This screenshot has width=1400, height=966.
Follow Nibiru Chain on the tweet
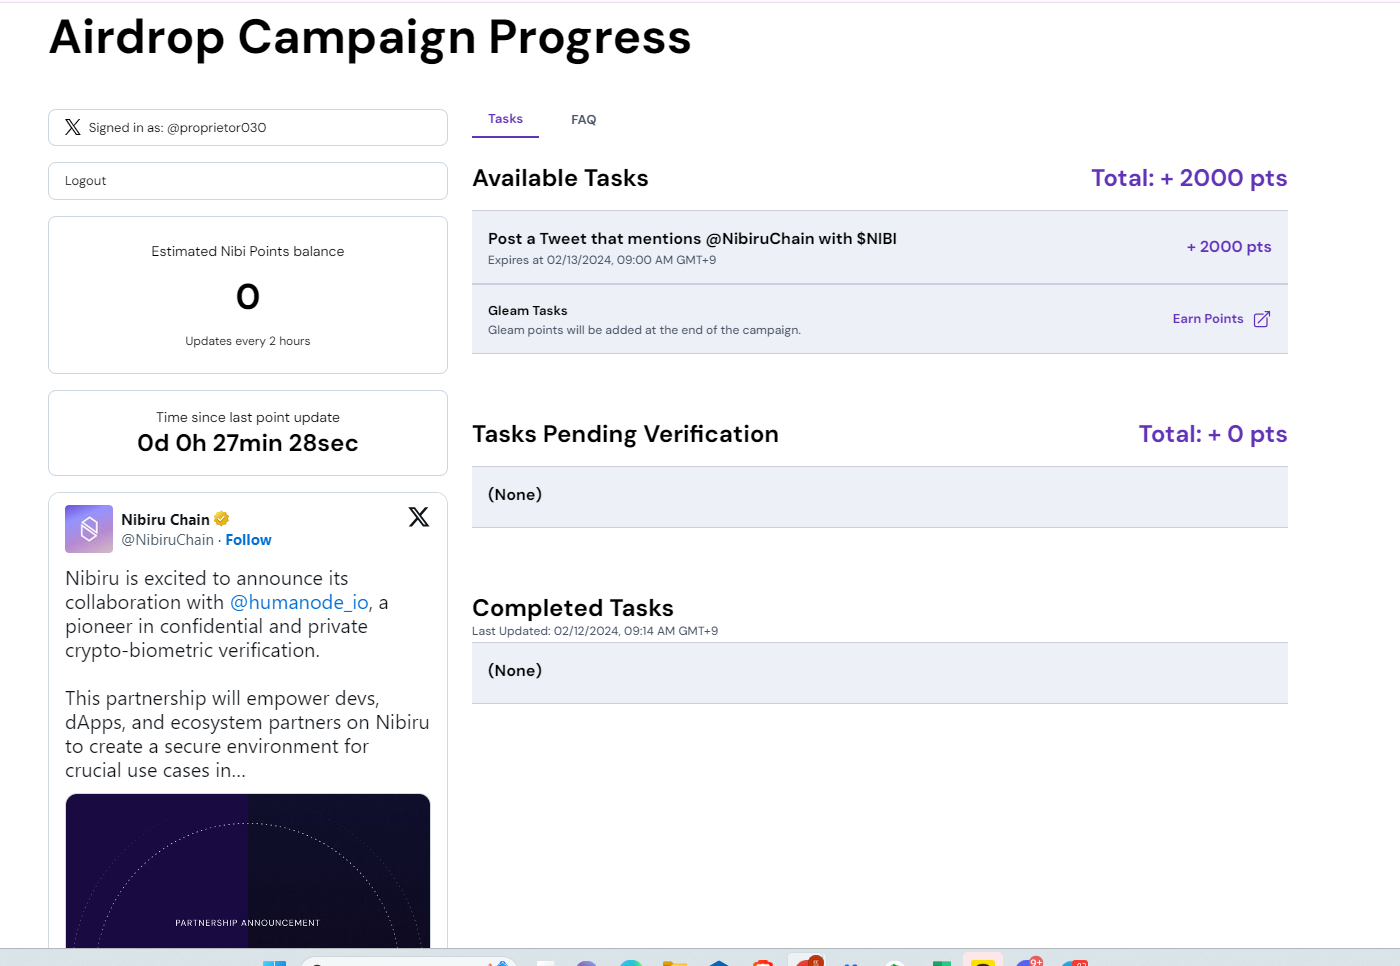[x=248, y=540]
